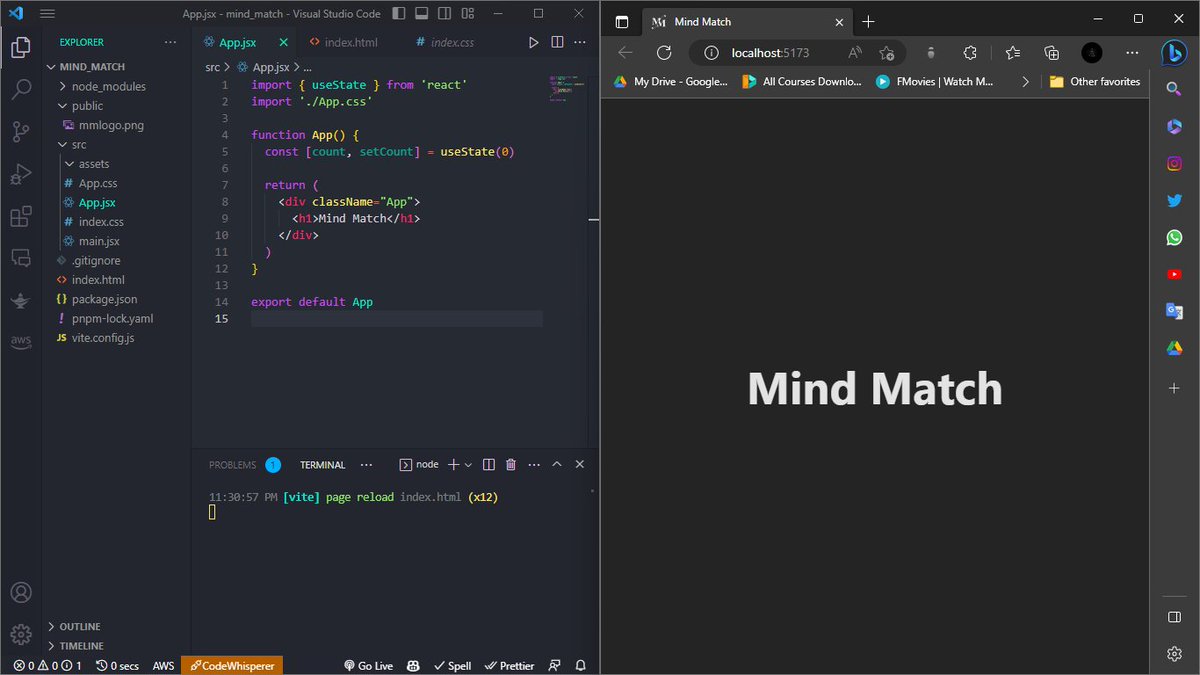Open Explorer views and more actions ellipsis
Viewport: 1200px width, 675px height.
pyautogui.click(x=171, y=43)
